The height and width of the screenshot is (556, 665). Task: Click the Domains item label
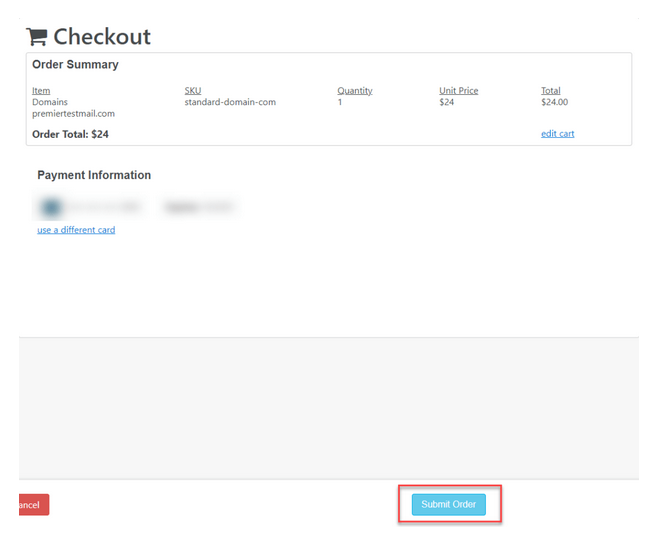click(50, 102)
